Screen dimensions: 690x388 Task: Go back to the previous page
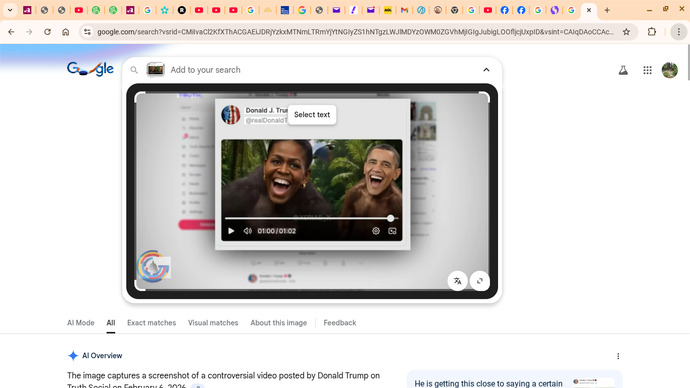point(11,32)
